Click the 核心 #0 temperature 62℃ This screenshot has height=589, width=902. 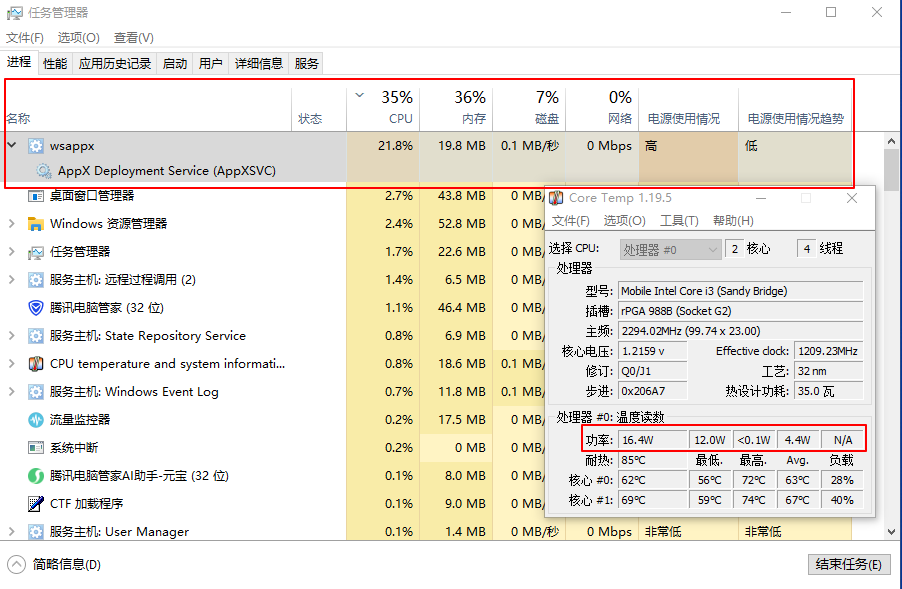pos(653,480)
